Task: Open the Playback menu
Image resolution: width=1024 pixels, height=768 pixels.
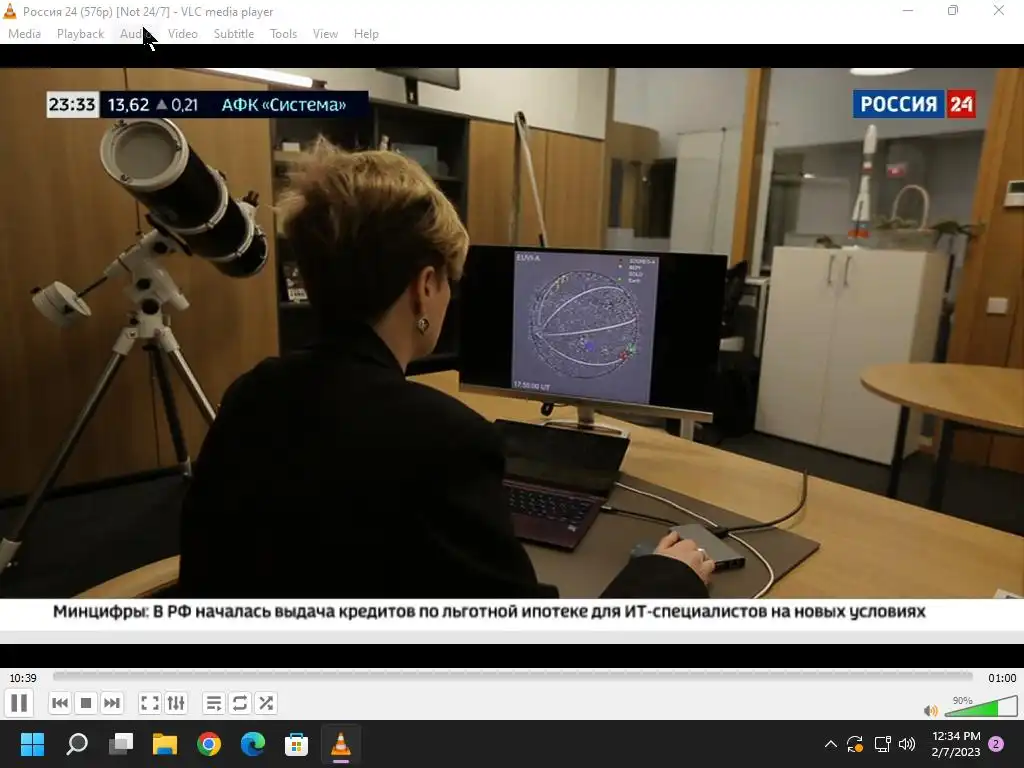Action: pos(80,34)
